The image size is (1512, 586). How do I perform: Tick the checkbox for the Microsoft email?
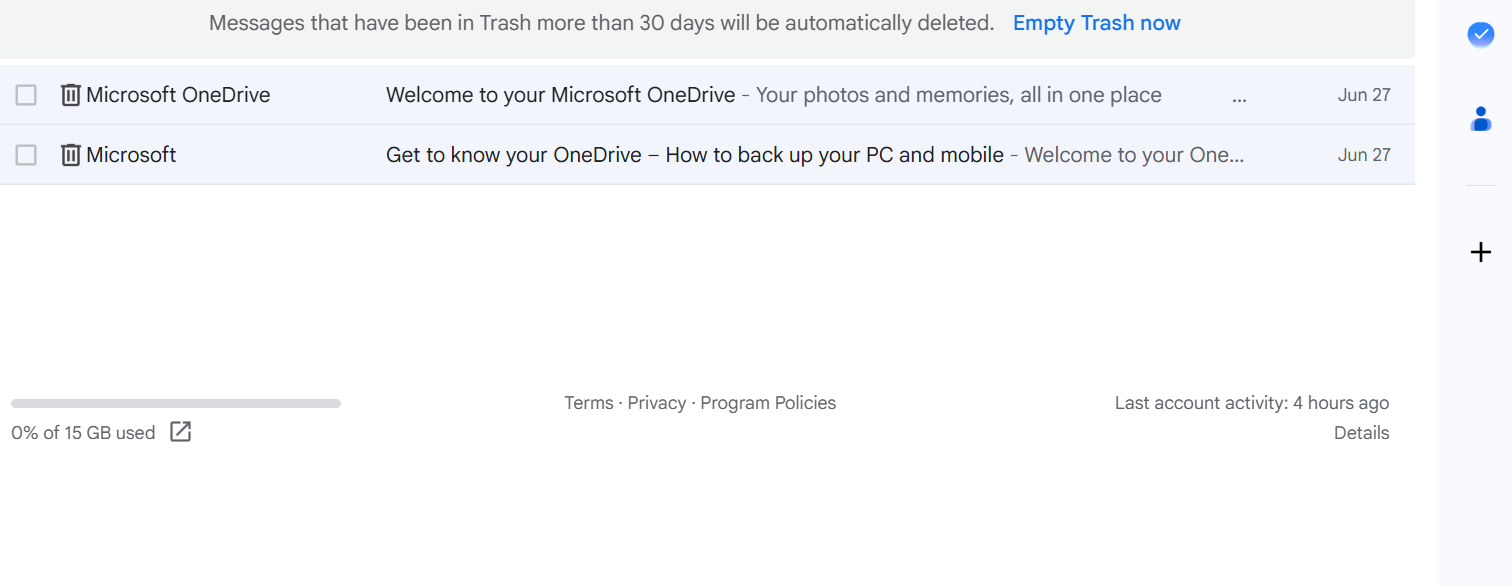coord(26,155)
